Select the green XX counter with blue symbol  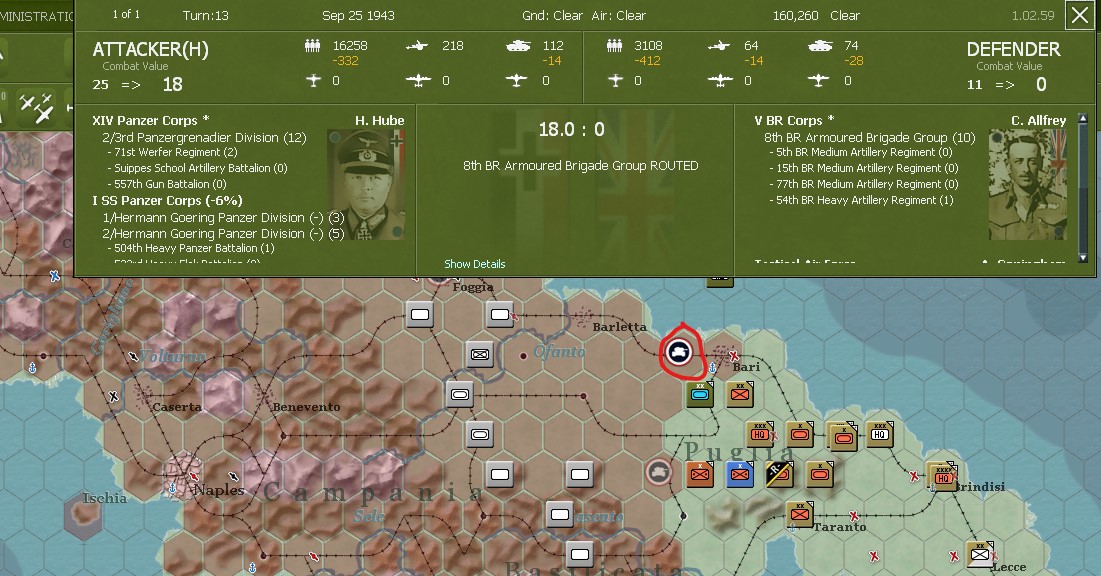click(x=699, y=394)
